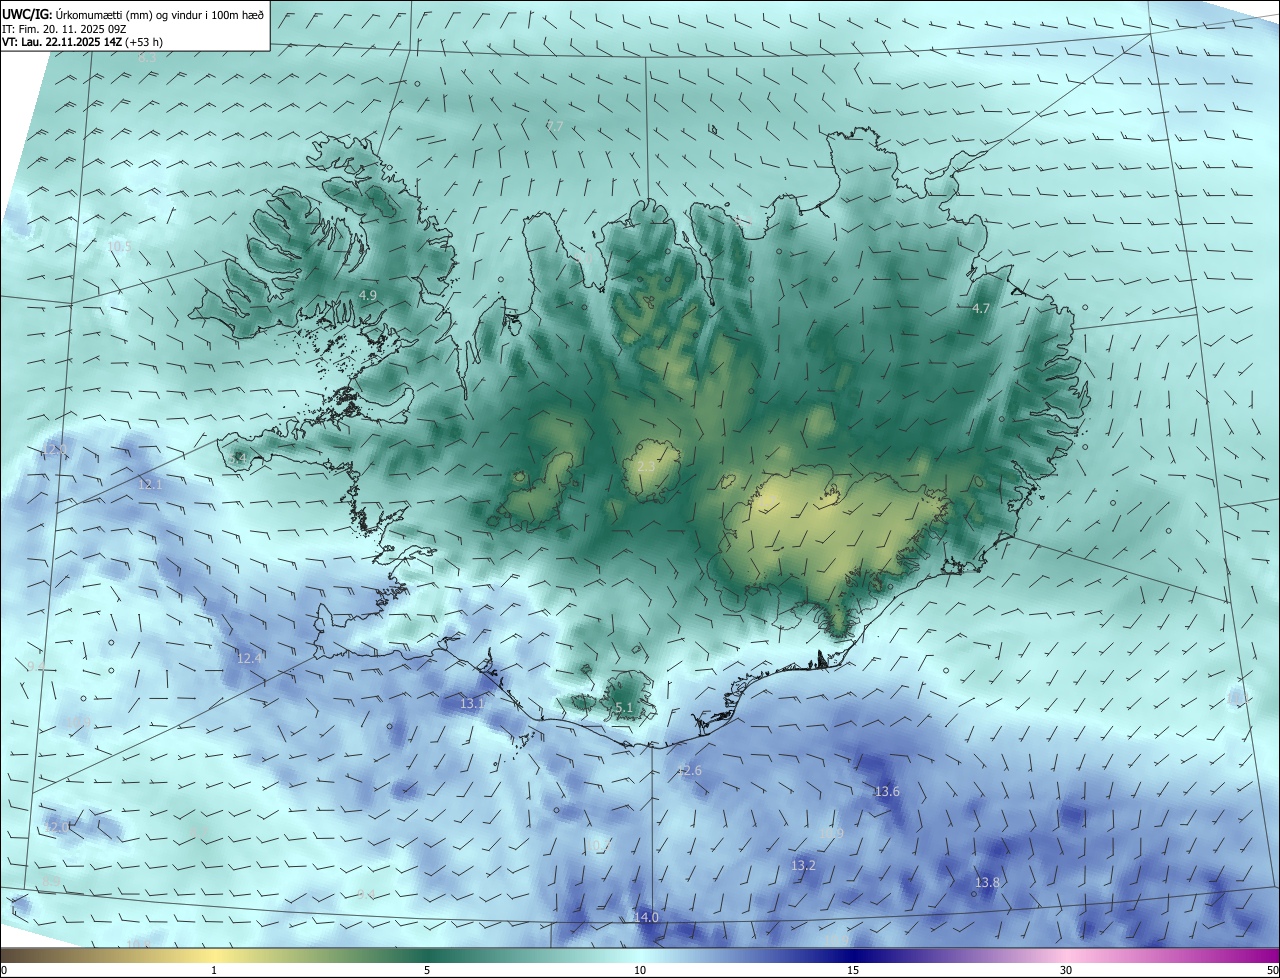Click the "15" tick label on the color scale
Image resolution: width=1280 pixels, height=978 pixels.
pos(853,971)
